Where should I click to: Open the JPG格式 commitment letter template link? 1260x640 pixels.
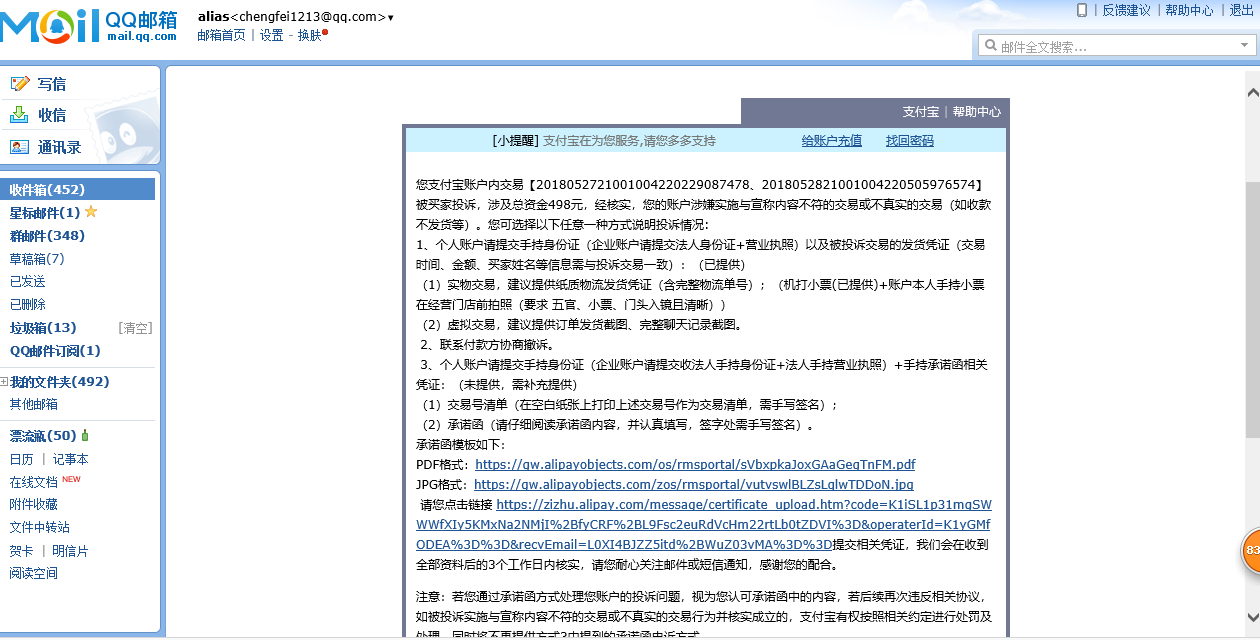pyautogui.click(x=694, y=485)
